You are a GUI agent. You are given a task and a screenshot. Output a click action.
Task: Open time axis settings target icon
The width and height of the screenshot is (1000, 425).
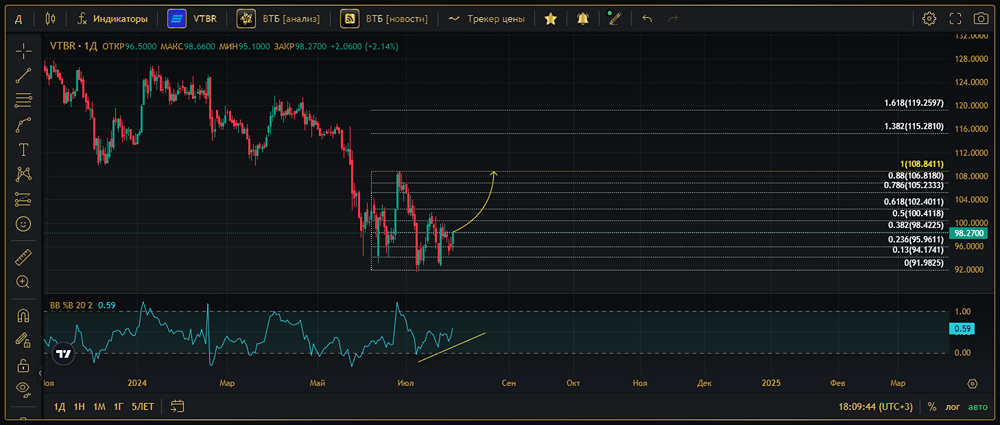(x=972, y=384)
